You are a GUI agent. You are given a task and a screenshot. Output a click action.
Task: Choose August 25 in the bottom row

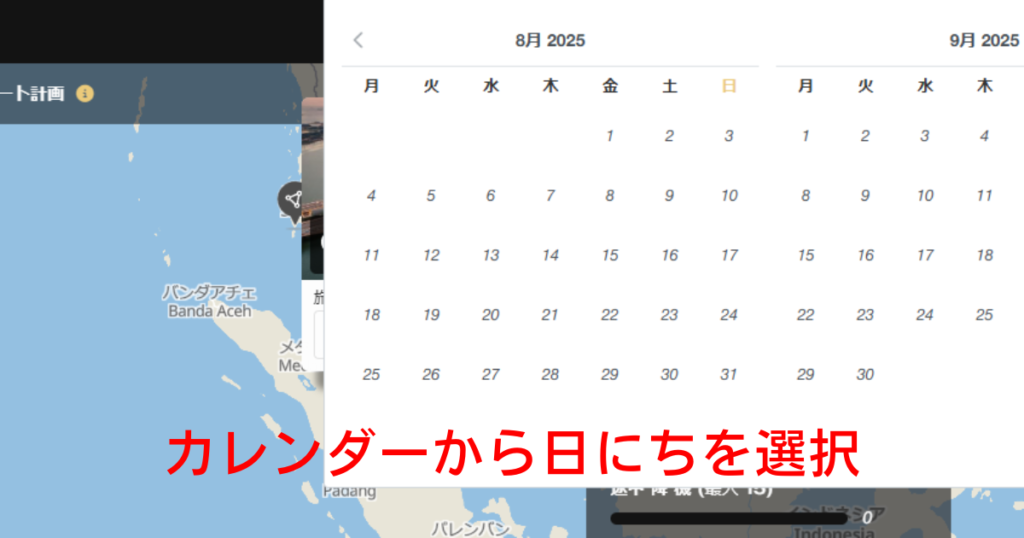click(x=371, y=374)
